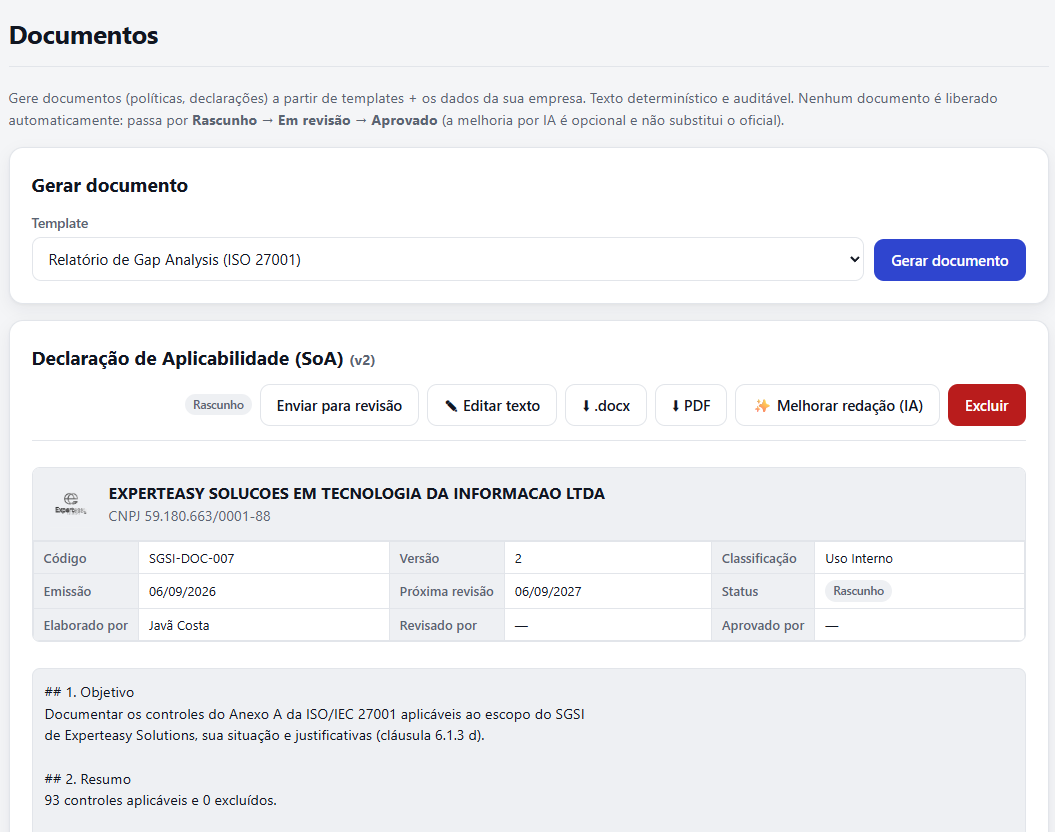Click the sparkle icon on Melhorar redação

[762, 406]
